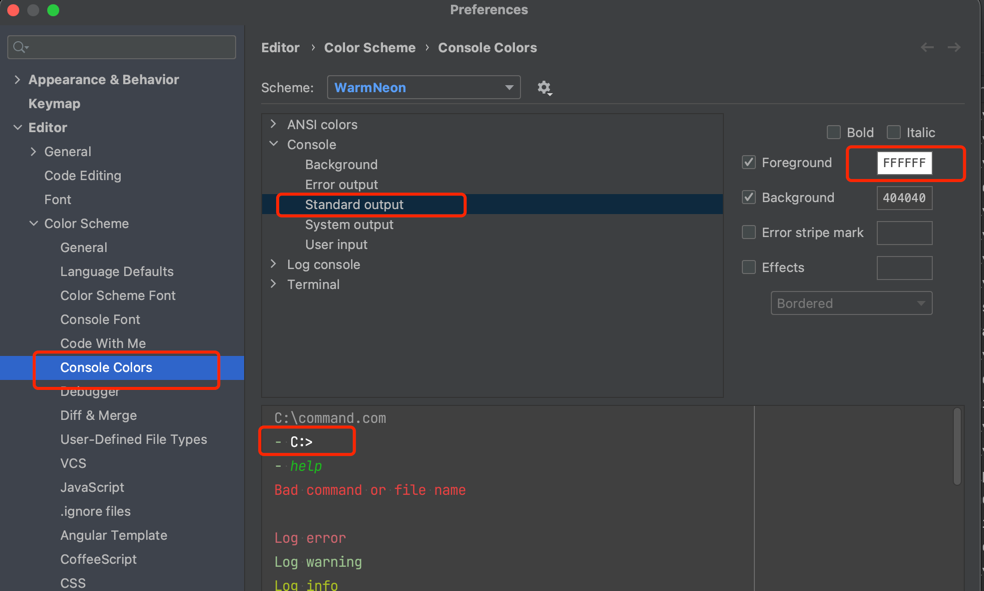
Task: Click Editor in the breadcrumb
Action: coord(281,48)
